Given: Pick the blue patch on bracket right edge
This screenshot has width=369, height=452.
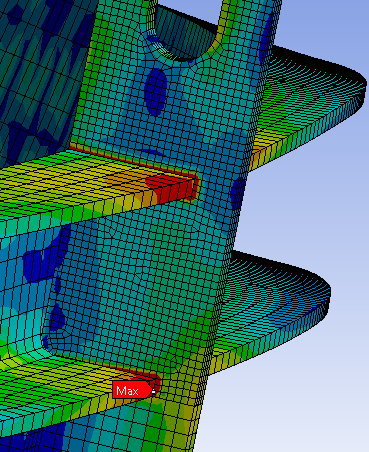Looking at the screenshot, I should click(238, 193).
